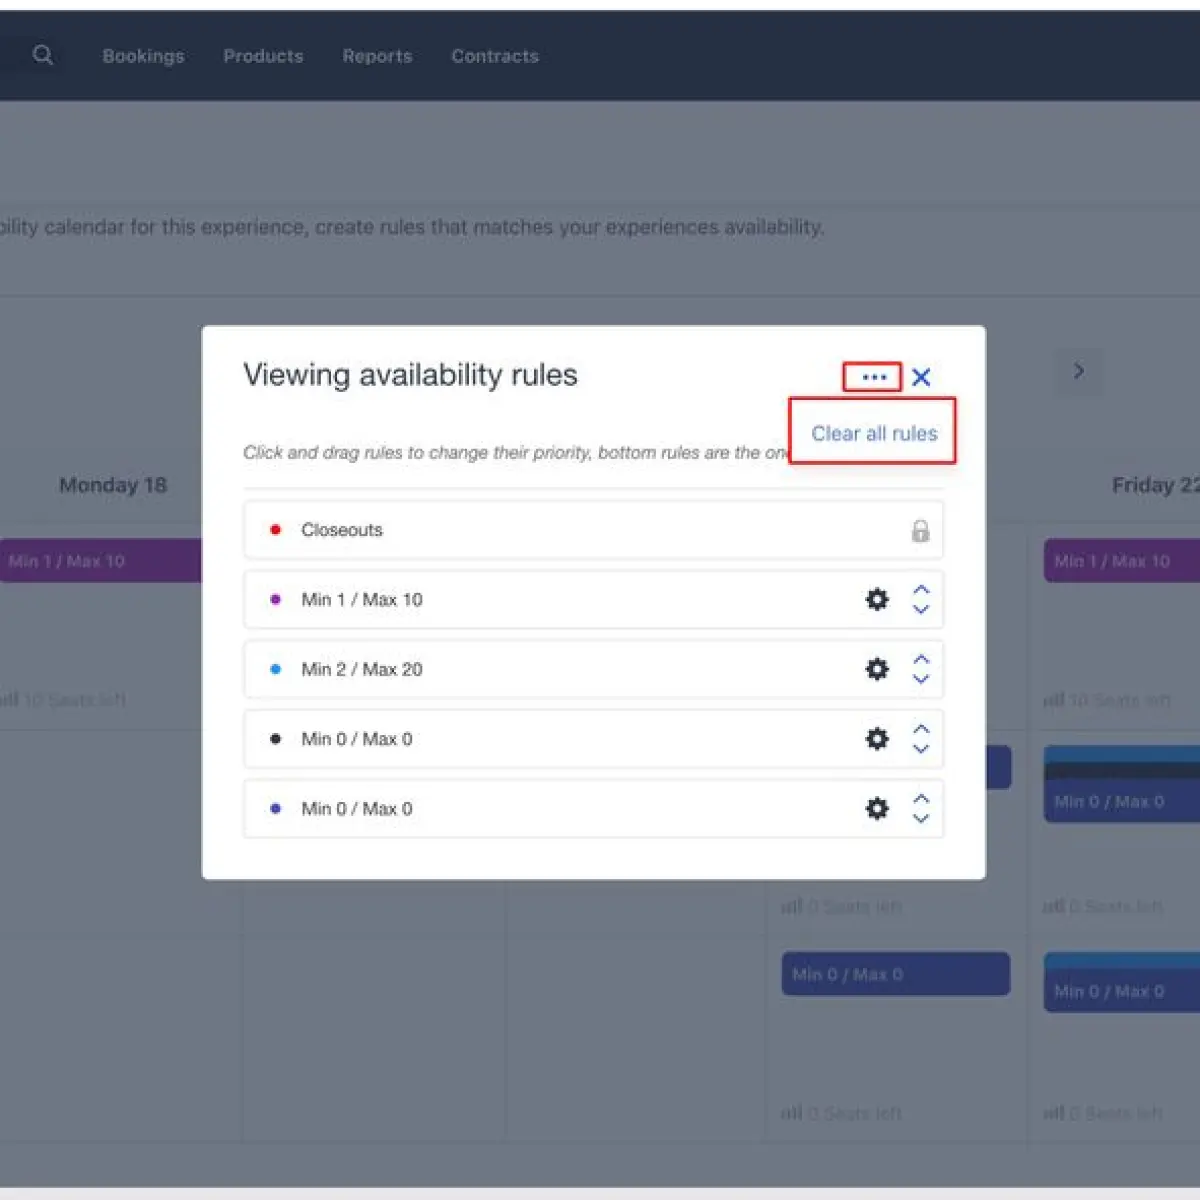The width and height of the screenshot is (1200, 1200).
Task: Go to next week with calendar arrow
Action: [1079, 371]
